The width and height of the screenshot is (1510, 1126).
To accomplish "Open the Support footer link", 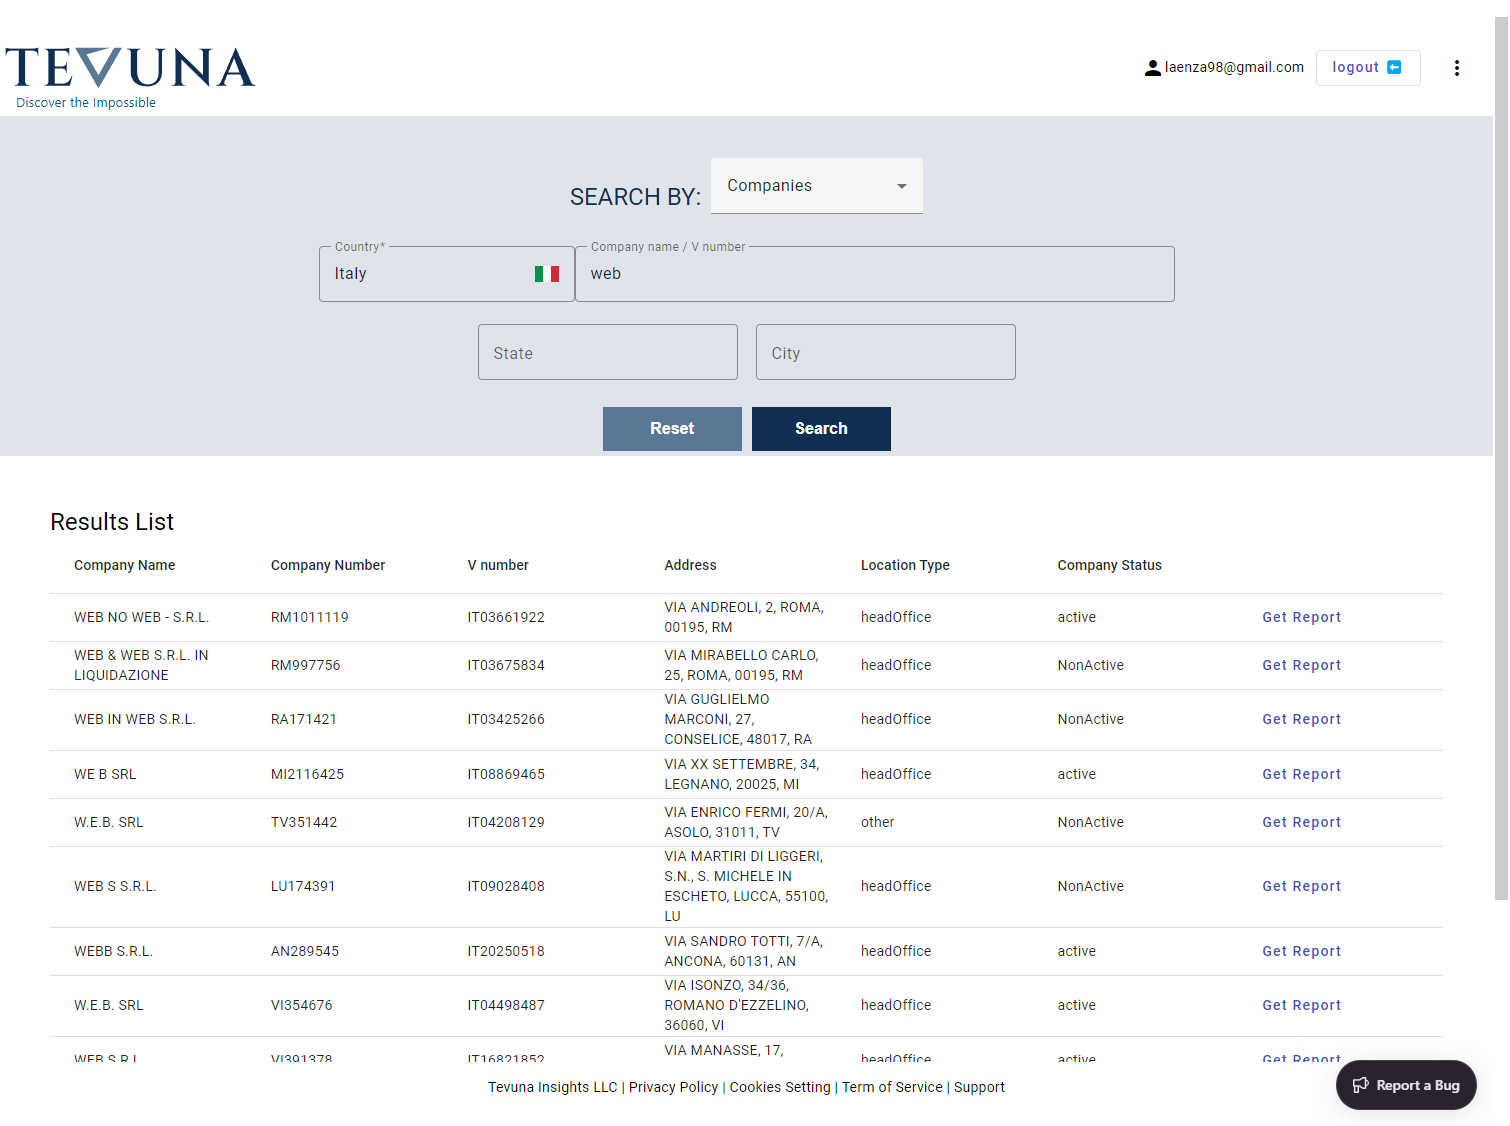I will click(979, 1088).
